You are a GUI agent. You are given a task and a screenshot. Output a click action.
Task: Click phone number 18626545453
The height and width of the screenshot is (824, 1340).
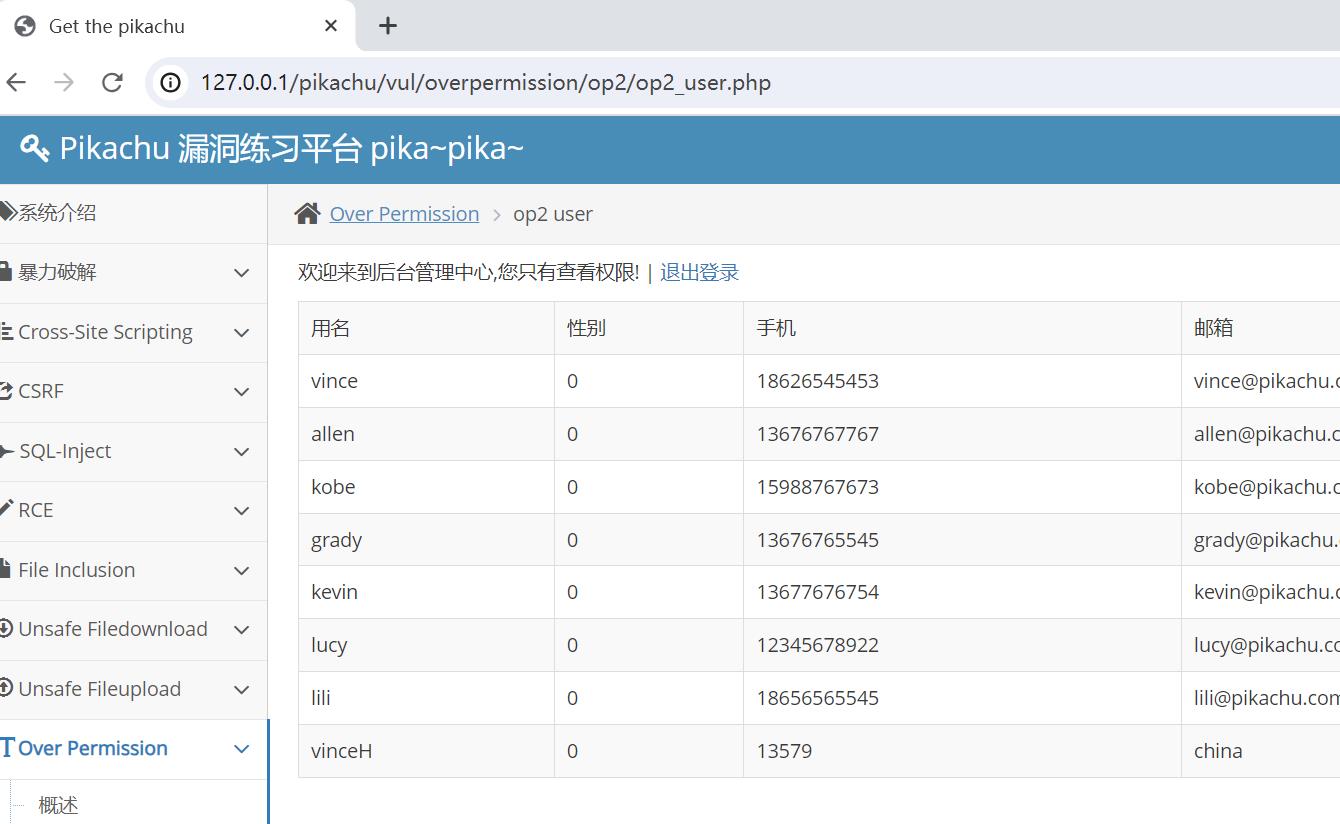[x=818, y=381]
